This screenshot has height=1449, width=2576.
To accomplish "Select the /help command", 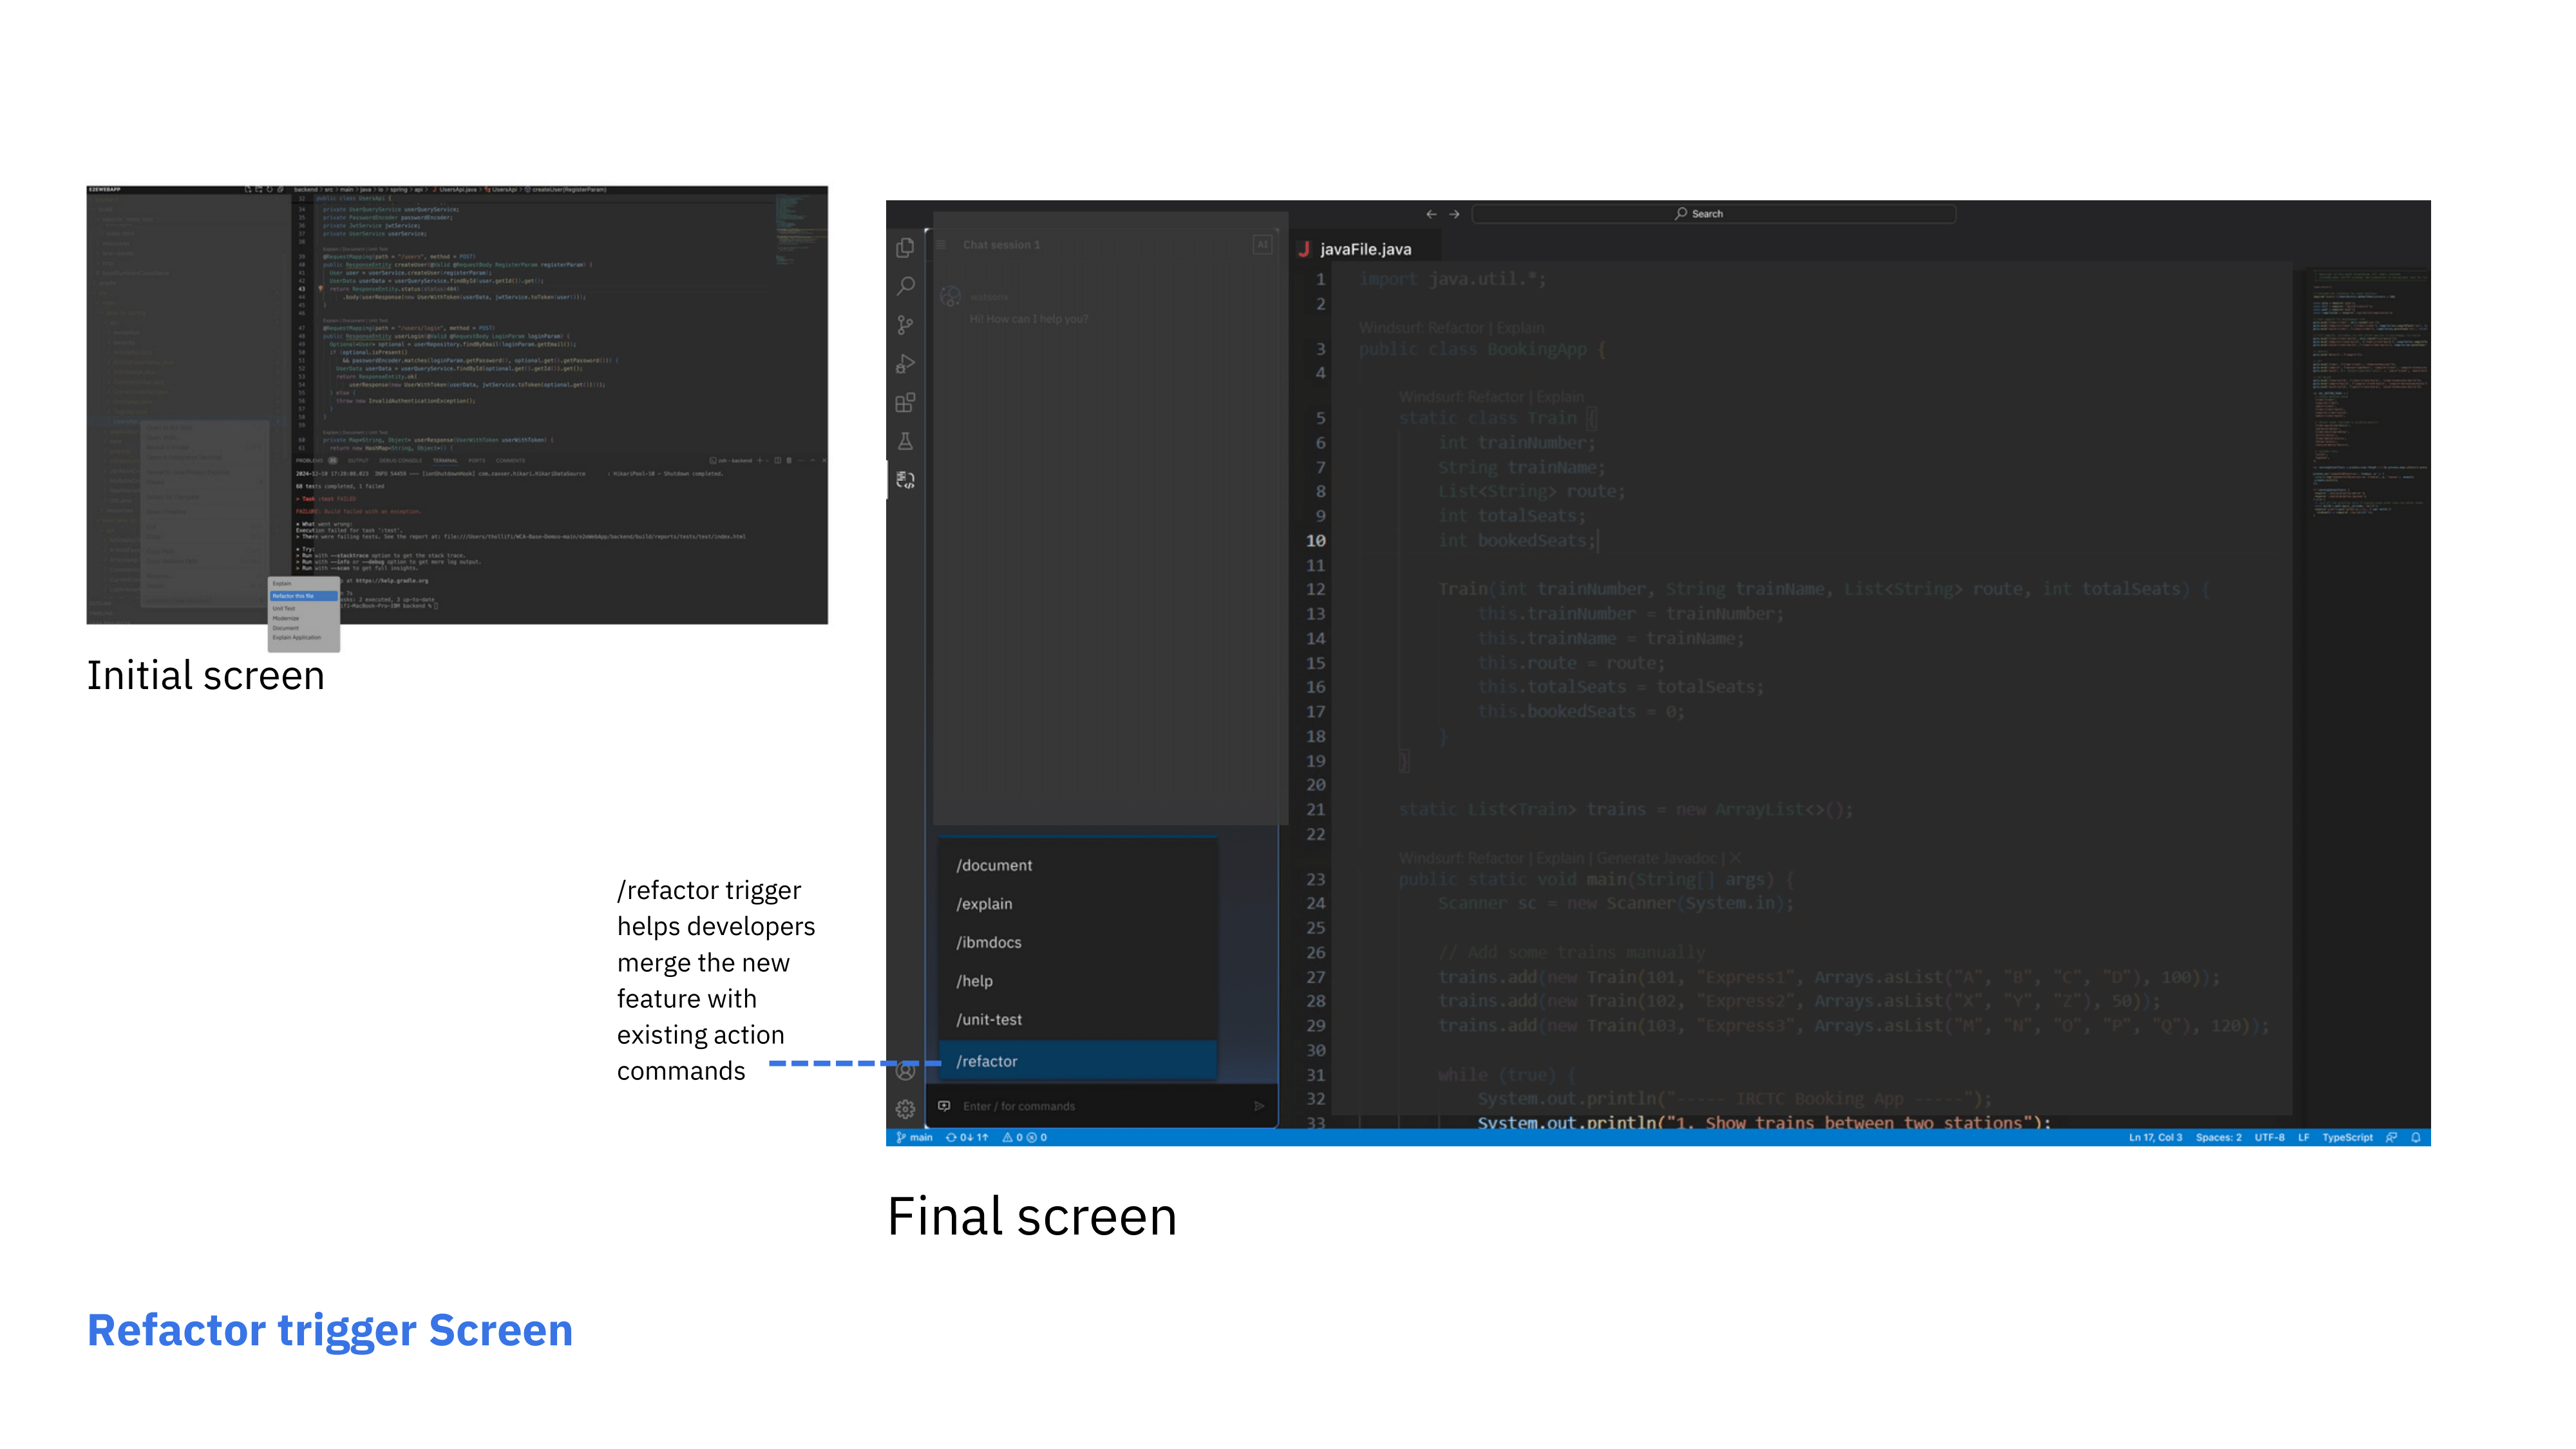I will [1078, 981].
